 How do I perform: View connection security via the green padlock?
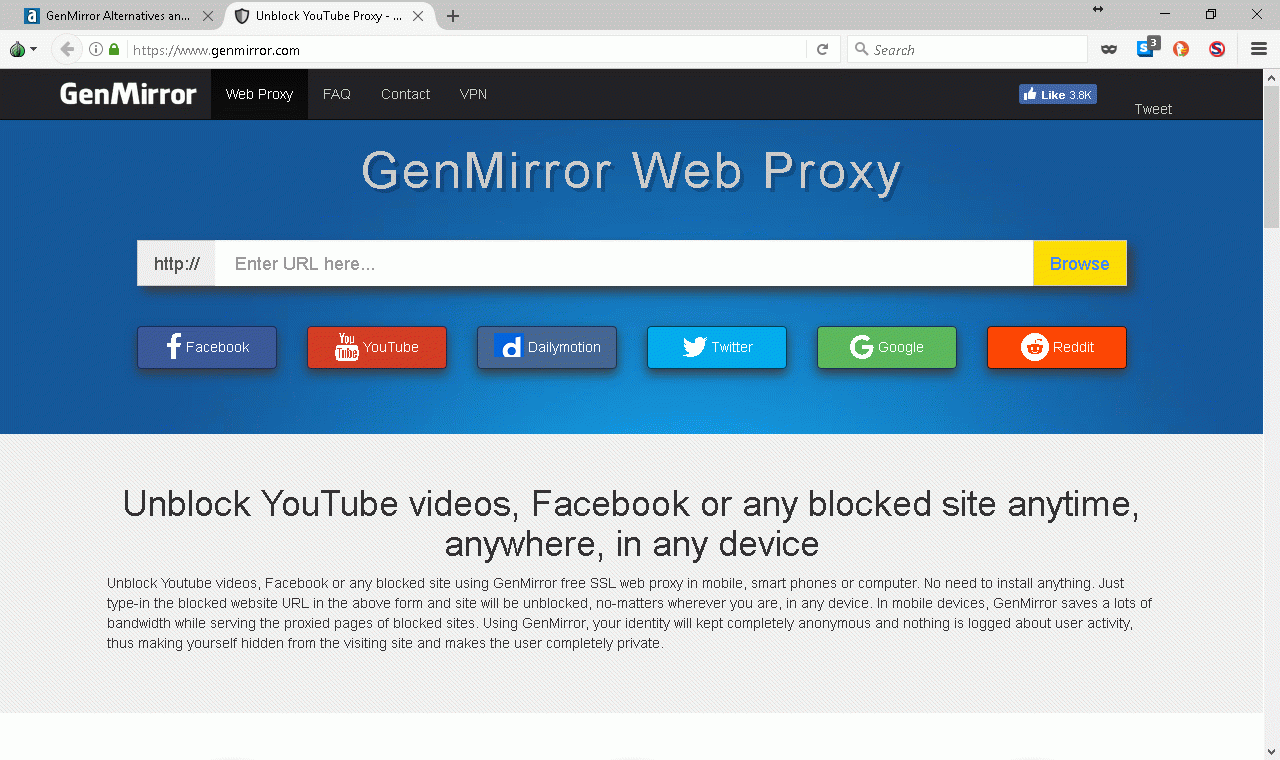[114, 49]
